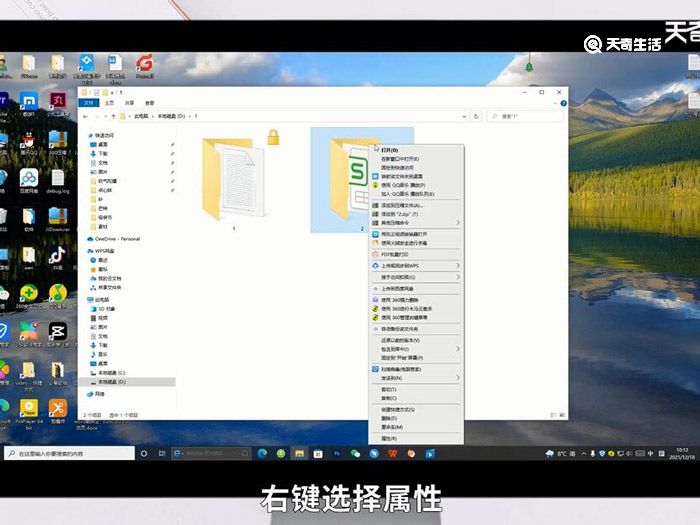Viewport: 700px width, 525px height.
Task: Open the TikTok (抖音) desktop icon
Action: (58, 259)
